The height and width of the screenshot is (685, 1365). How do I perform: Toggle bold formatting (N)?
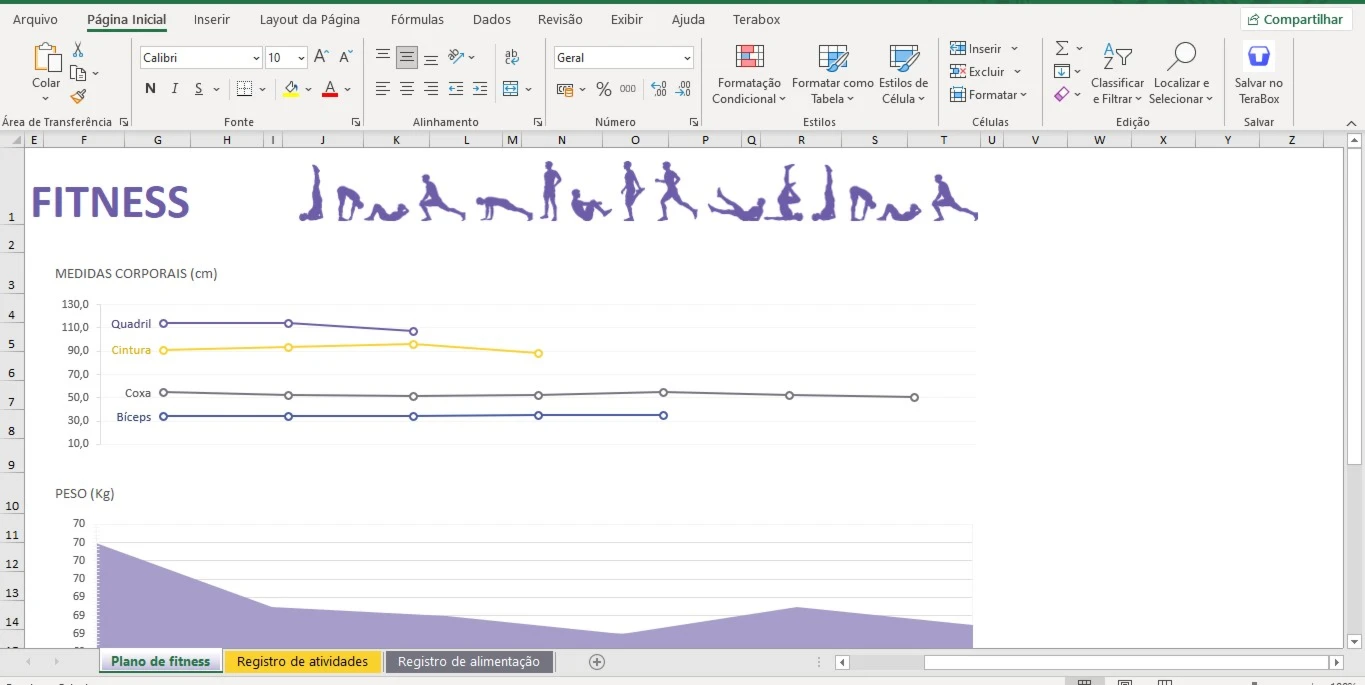(150, 89)
